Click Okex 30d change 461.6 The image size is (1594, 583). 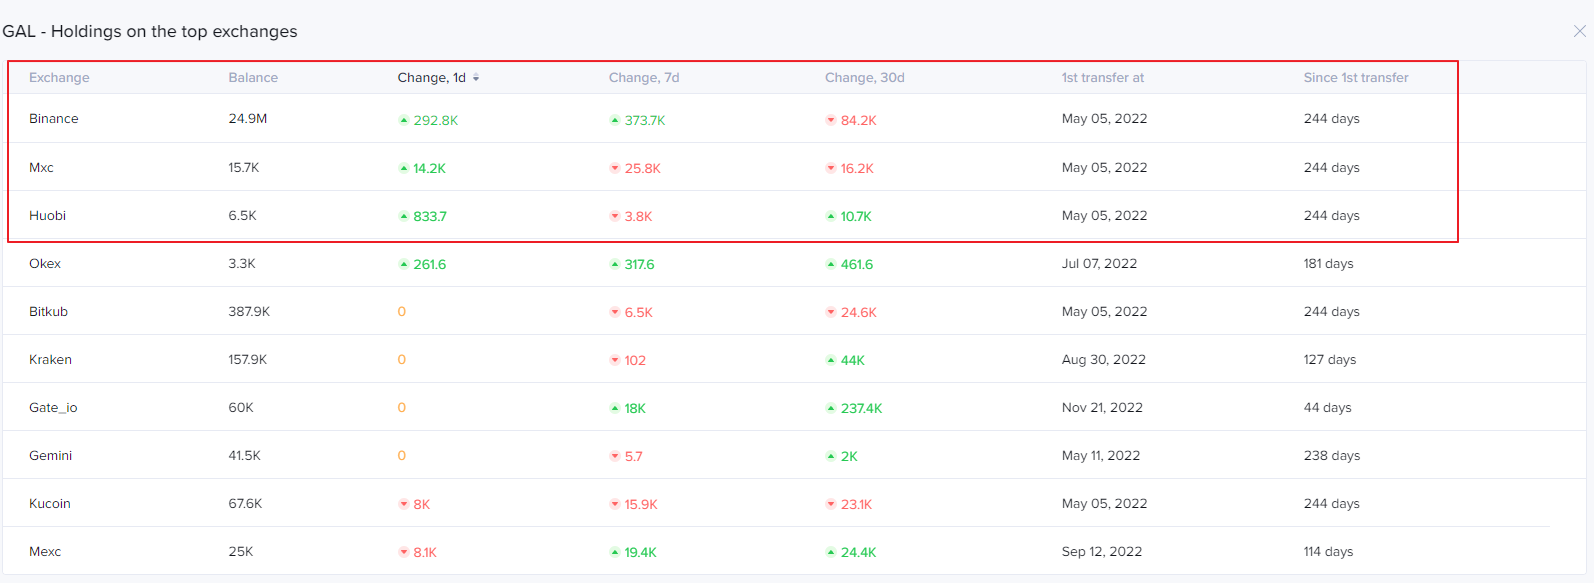tap(857, 264)
